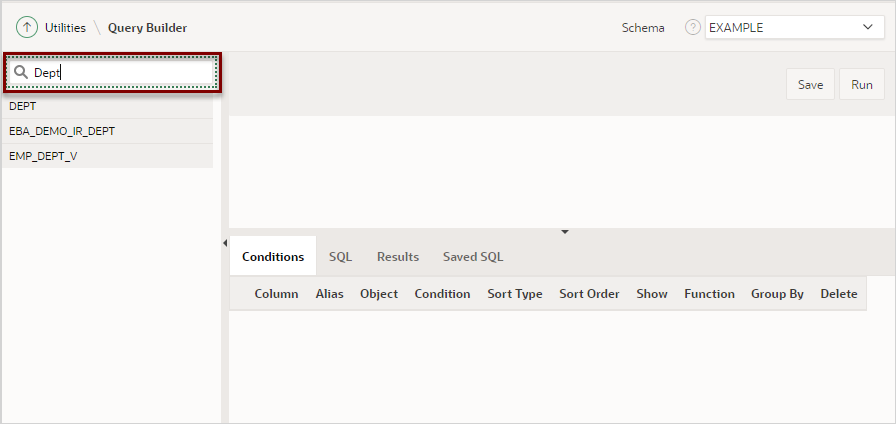Click the Sort Type column header

point(515,294)
